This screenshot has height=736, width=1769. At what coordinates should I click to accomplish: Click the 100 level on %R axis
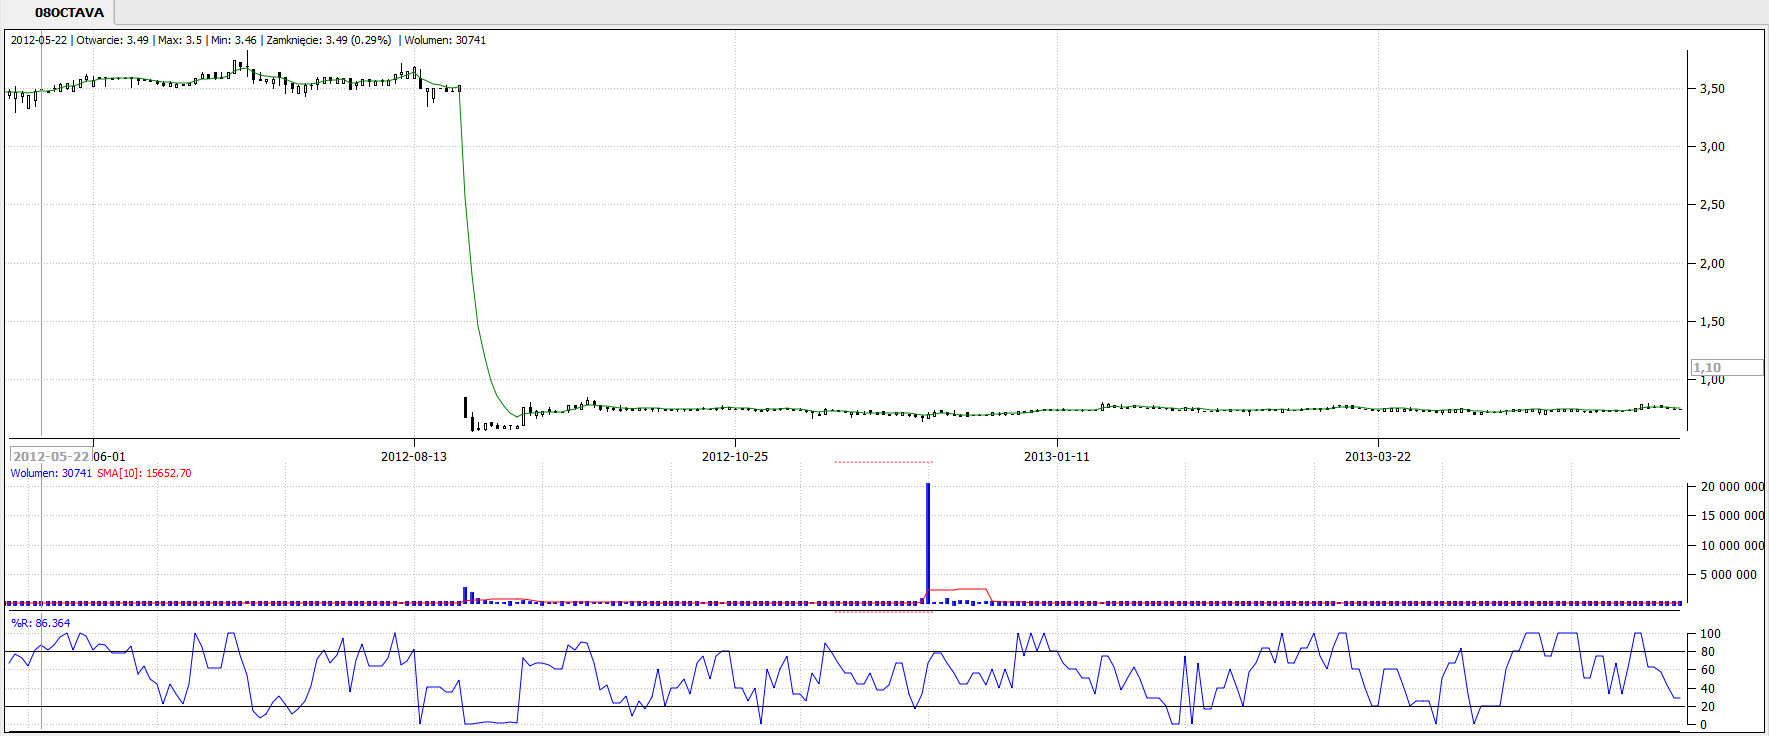coord(1710,634)
